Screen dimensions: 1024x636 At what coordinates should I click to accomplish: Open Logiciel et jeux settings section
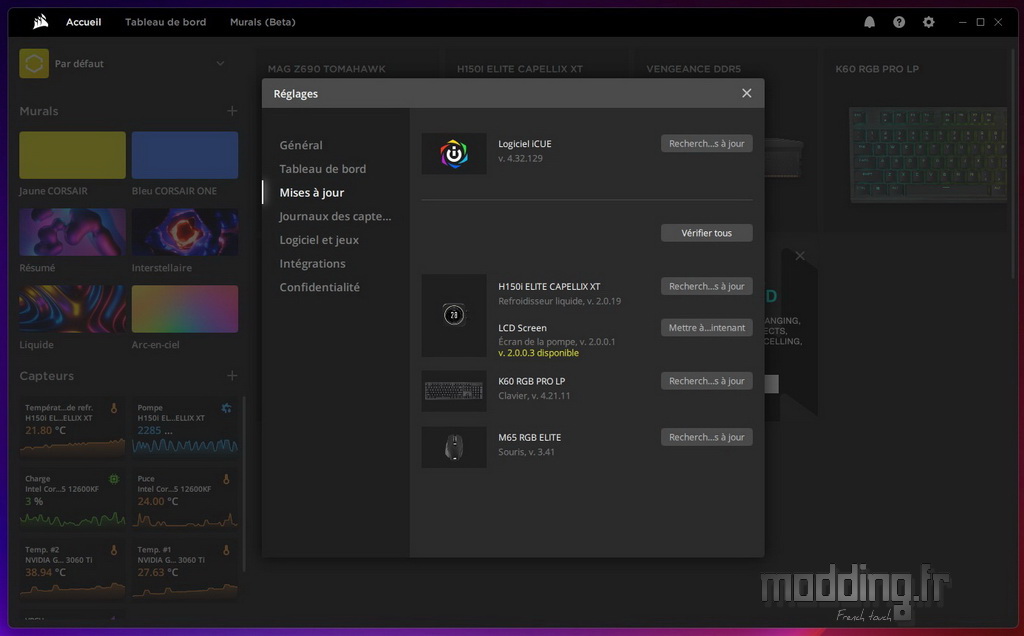pos(319,240)
